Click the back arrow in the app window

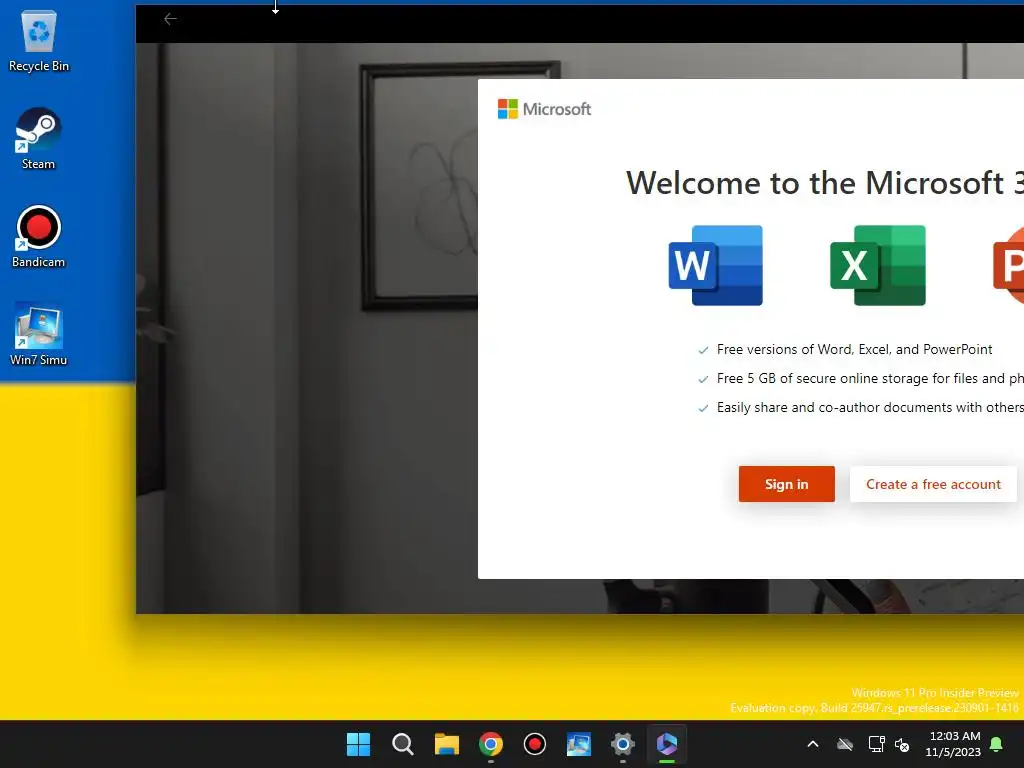pos(170,19)
